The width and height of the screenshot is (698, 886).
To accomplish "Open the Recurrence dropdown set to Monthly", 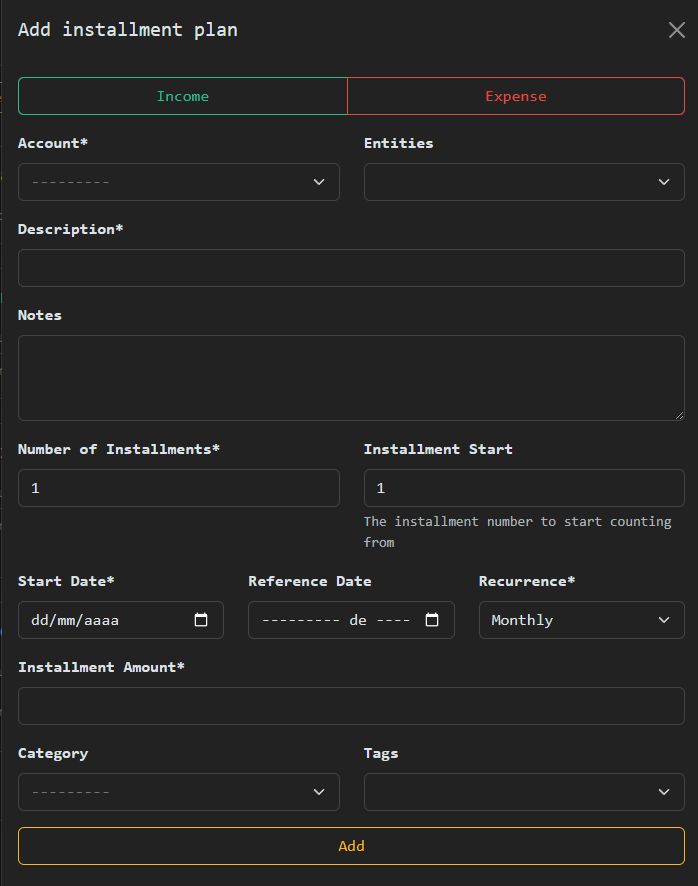I will [x=581, y=620].
